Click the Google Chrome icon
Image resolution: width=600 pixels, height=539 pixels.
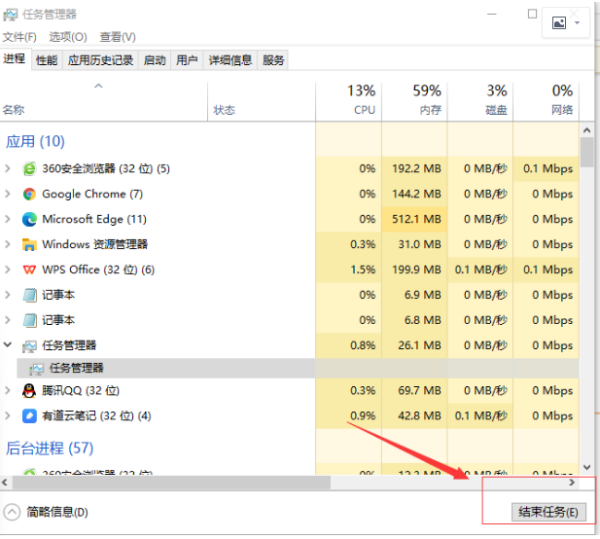tap(29, 194)
